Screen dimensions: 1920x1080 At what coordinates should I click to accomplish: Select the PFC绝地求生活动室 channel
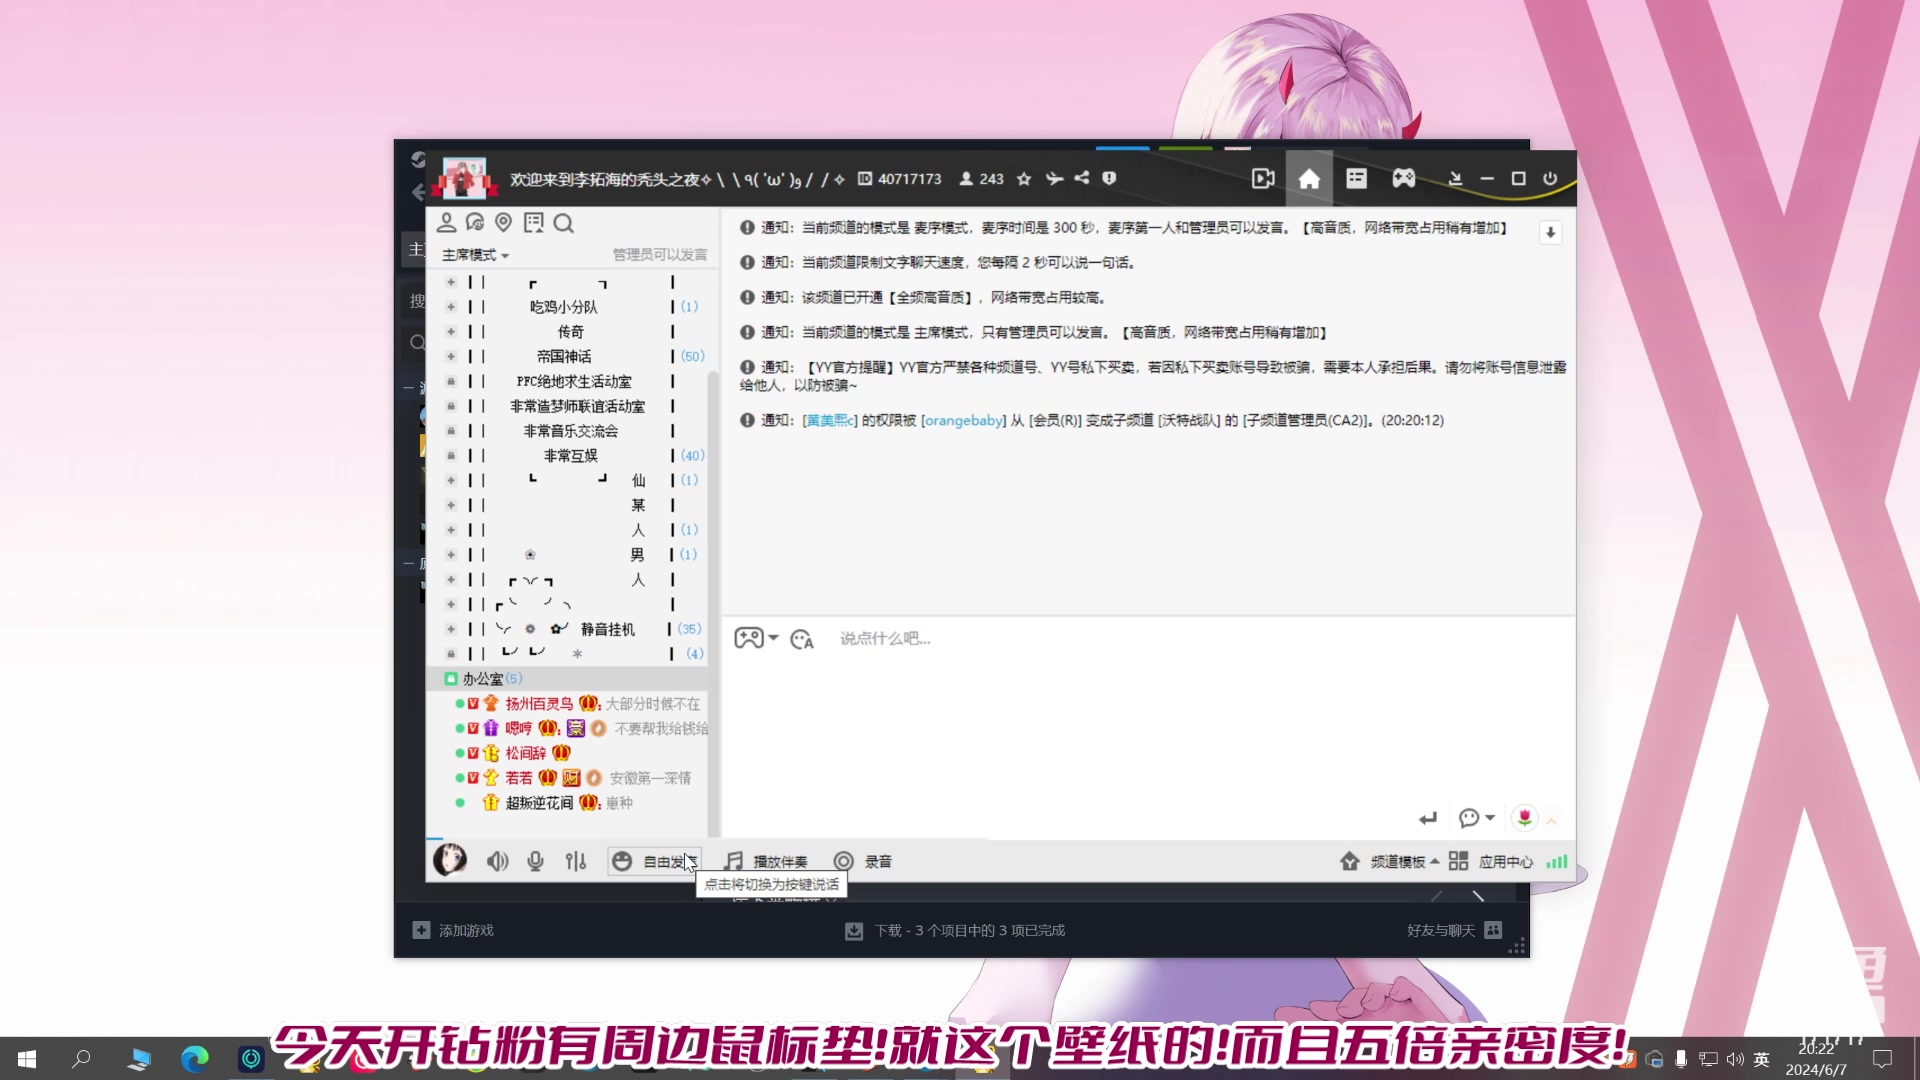point(574,381)
